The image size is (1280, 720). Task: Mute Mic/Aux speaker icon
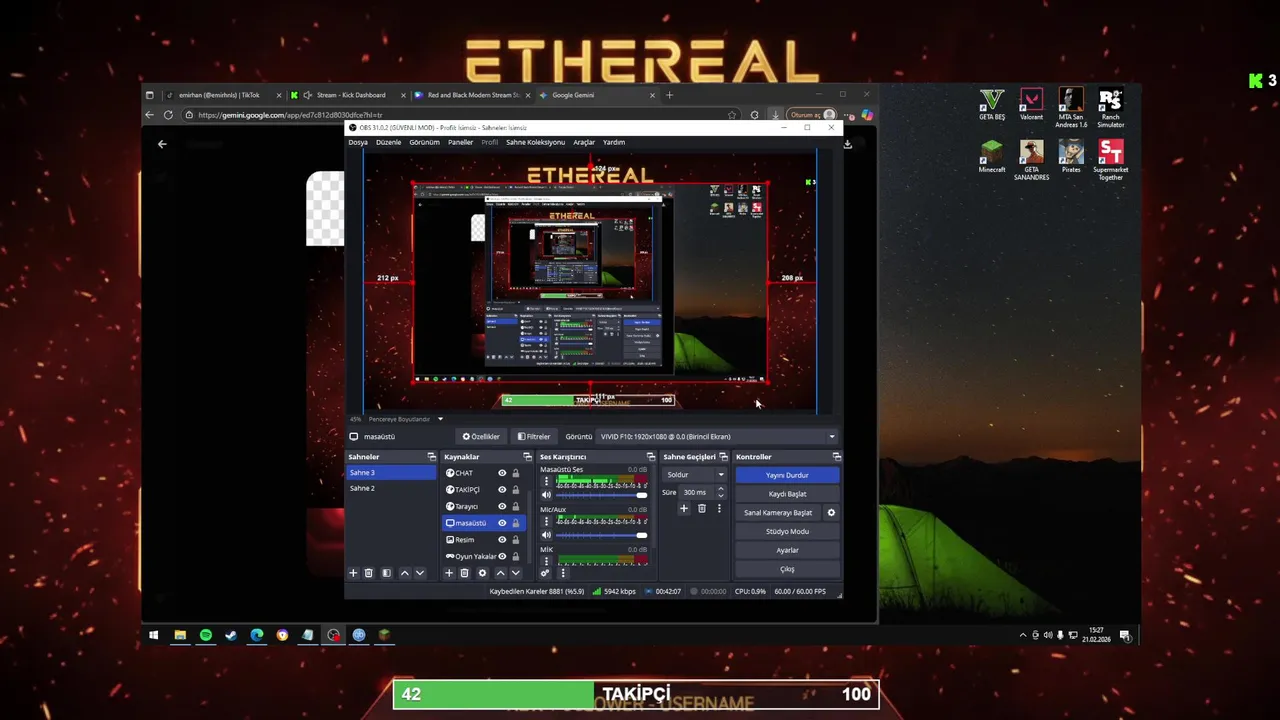tap(546, 535)
